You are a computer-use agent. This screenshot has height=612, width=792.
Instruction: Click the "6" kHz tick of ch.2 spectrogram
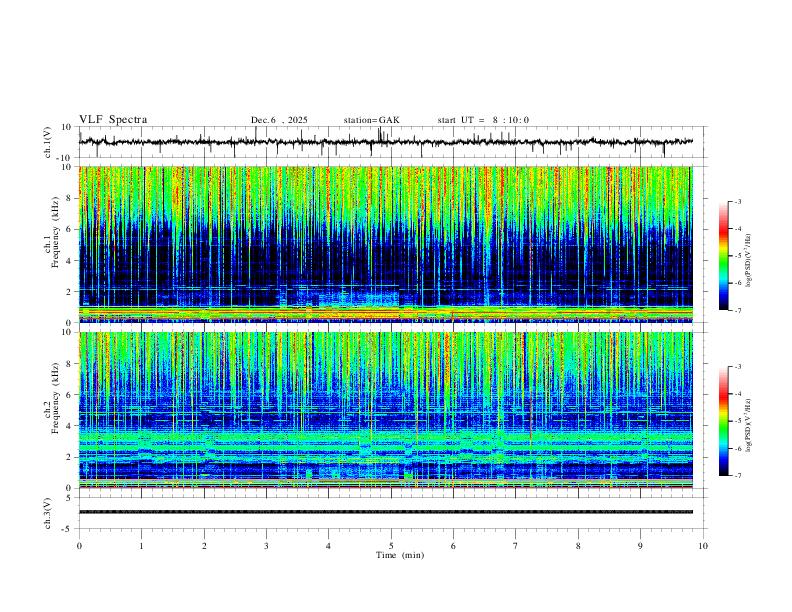pyautogui.click(x=69, y=395)
